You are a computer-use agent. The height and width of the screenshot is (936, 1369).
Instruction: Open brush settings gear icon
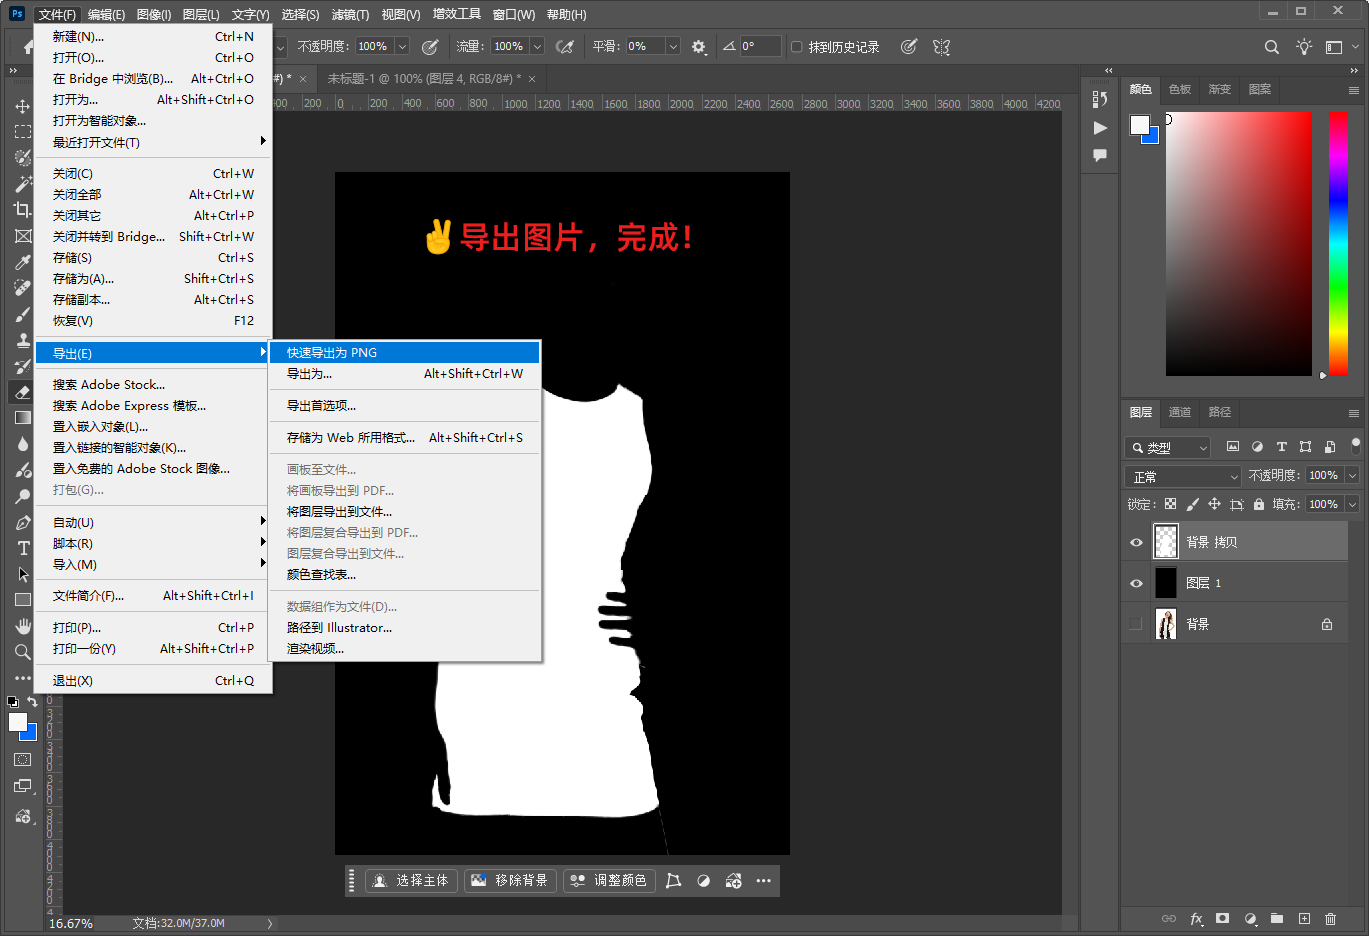click(698, 47)
